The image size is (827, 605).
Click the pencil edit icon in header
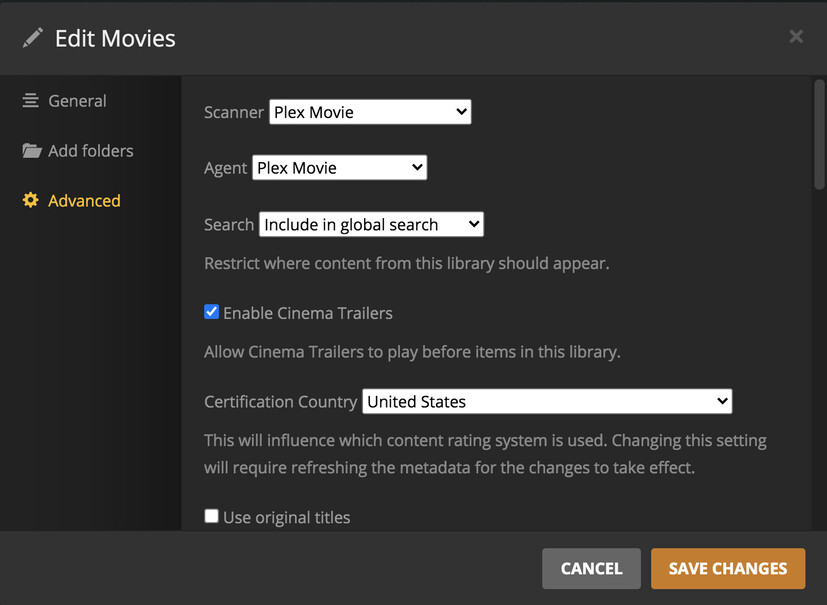click(x=33, y=38)
